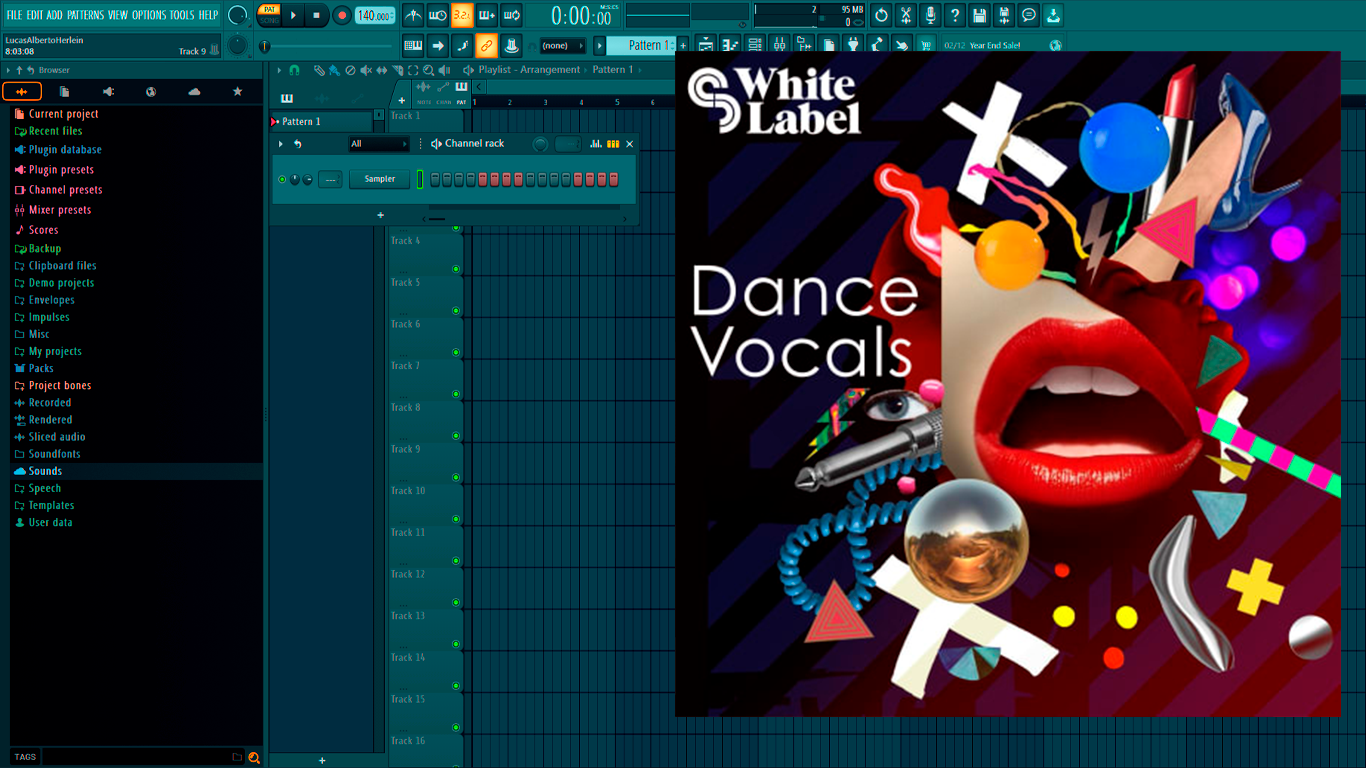1366x768 pixels.
Task: Enable wait for input before recording
Action: coord(437,15)
